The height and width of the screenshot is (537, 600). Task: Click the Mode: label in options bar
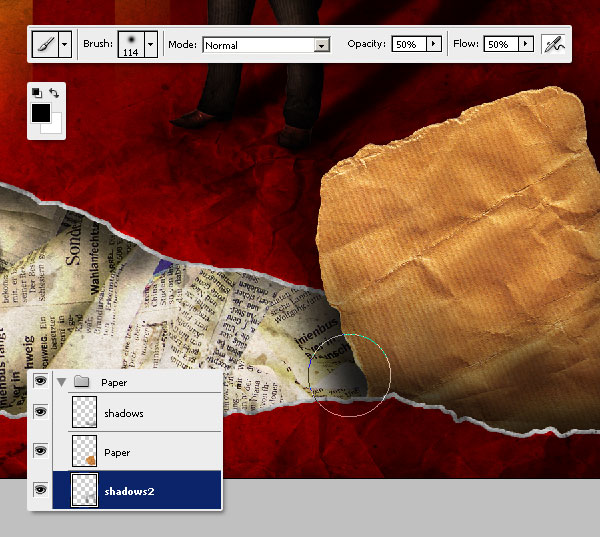183,44
